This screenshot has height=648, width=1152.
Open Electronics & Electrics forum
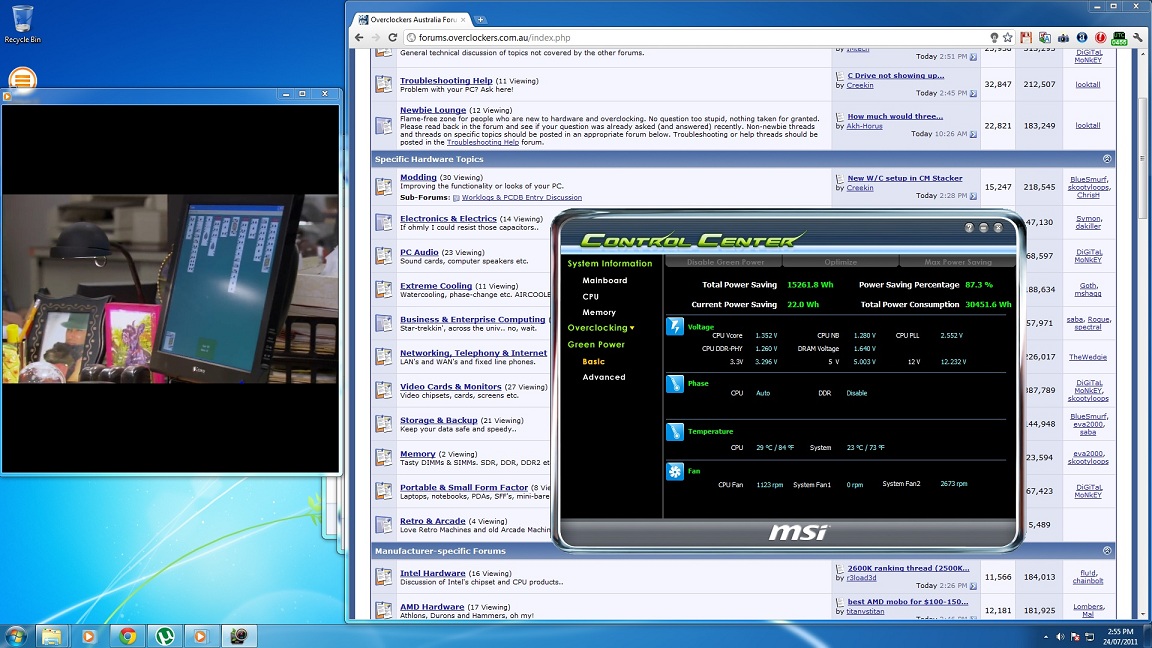tap(448, 218)
